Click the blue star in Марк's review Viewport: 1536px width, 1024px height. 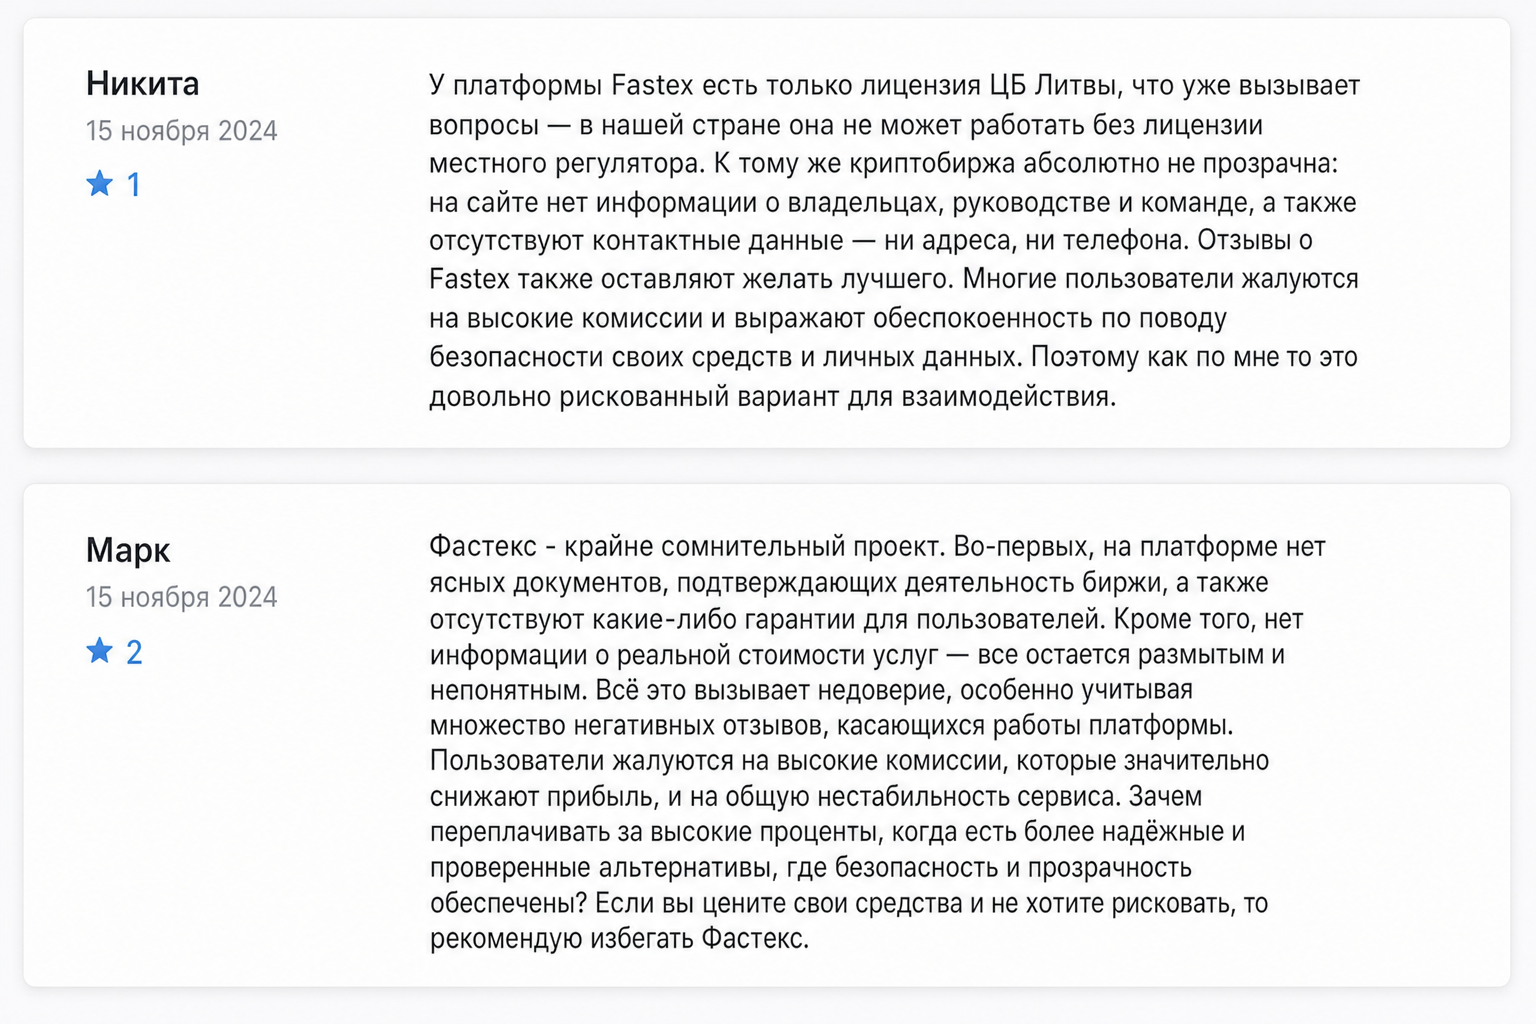point(99,651)
